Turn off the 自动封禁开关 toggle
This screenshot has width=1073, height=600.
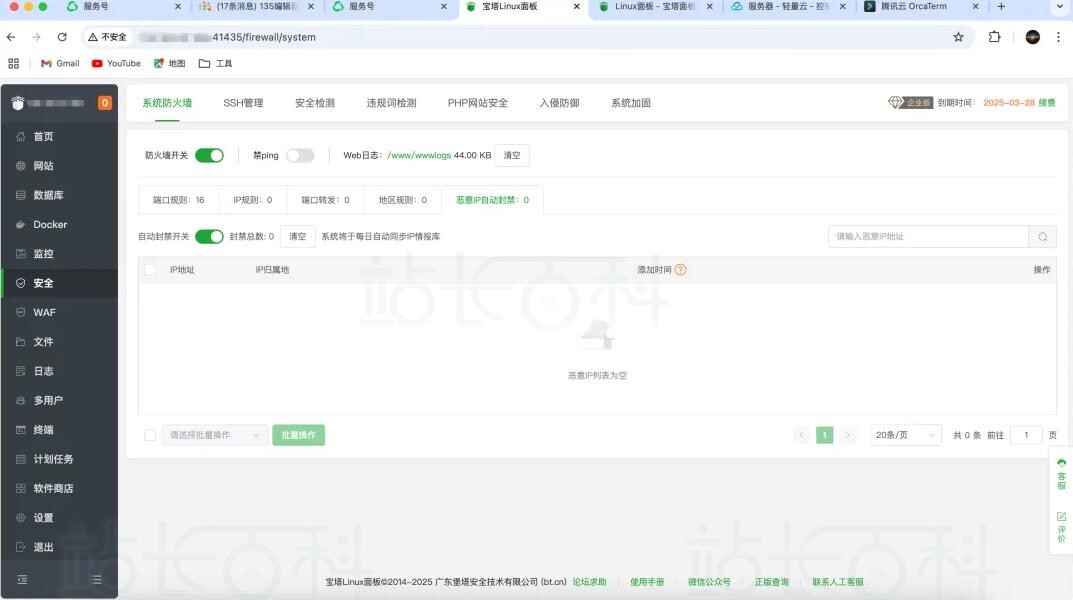click(x=209, y=237)
